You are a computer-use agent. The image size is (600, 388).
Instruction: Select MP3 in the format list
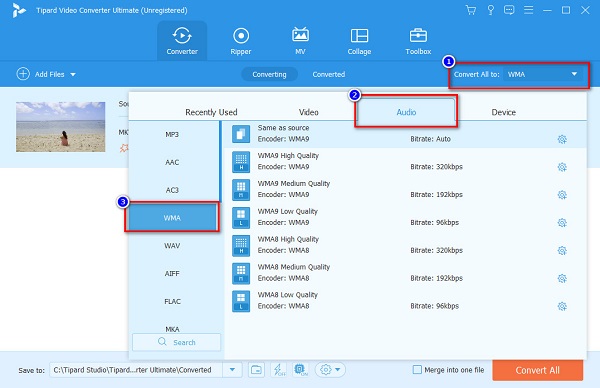click(172, 134)
